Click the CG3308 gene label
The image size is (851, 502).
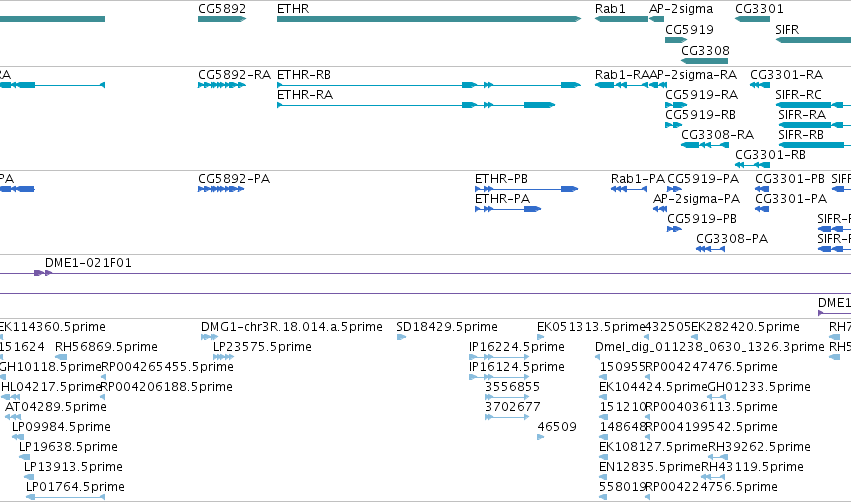pyautogui.click(x=705, y=50)
